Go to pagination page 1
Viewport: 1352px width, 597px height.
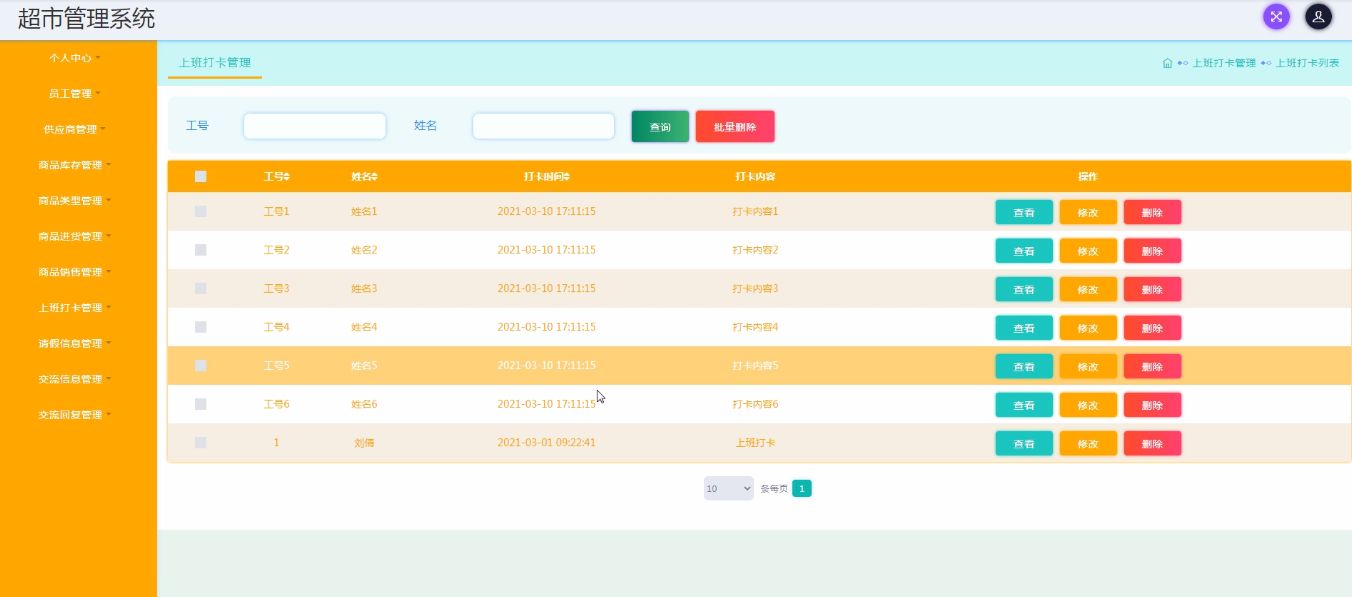(802, 489)
